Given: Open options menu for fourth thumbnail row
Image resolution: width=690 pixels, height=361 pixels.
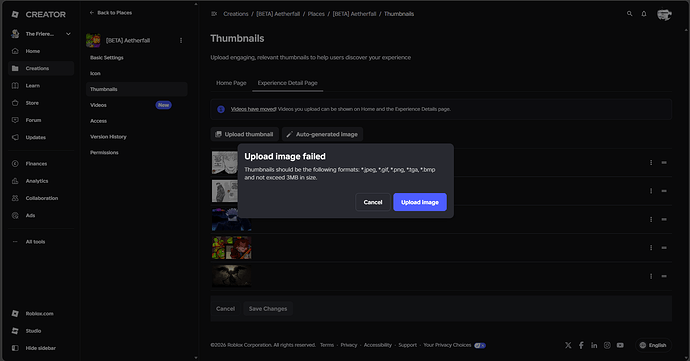Looking at the screenshot, I should (x=651, y=248).
